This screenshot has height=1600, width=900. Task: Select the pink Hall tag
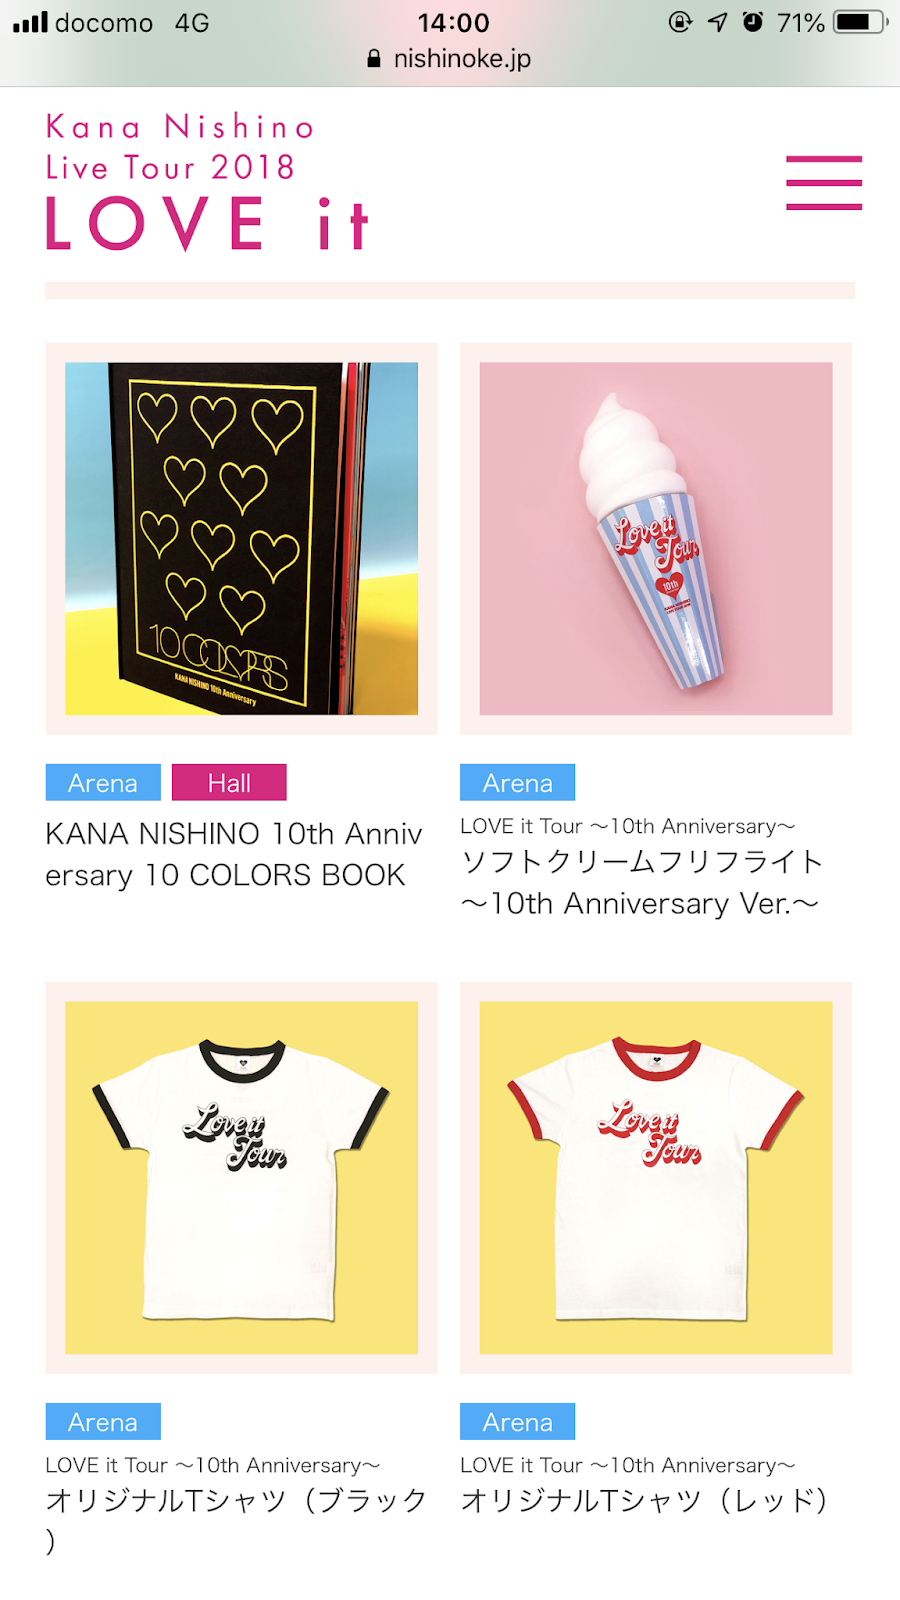[x=229, y=783]
